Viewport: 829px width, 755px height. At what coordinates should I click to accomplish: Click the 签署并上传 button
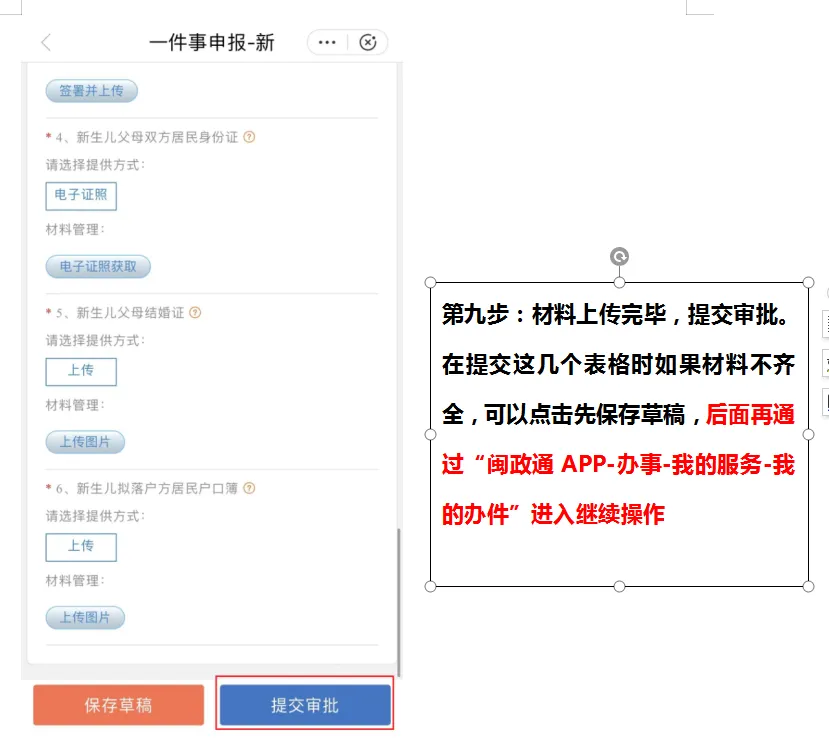[91, 91]
